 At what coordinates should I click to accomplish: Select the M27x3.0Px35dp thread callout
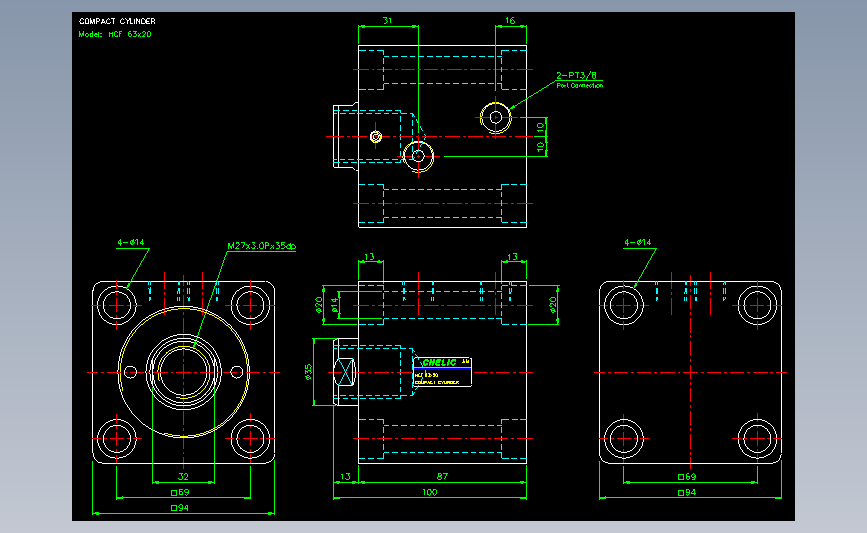262,246
